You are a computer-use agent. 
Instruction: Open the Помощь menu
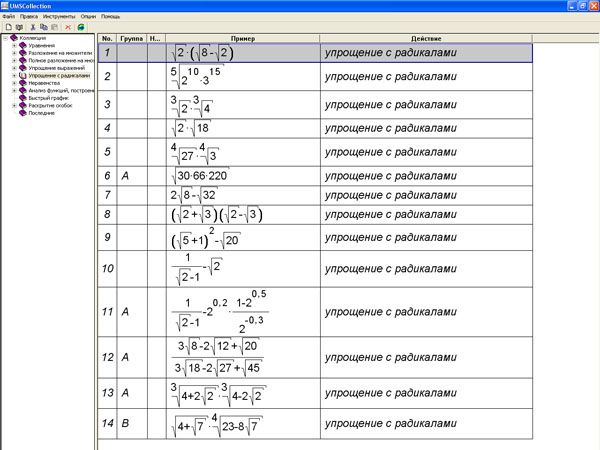(x=110, y=17)
